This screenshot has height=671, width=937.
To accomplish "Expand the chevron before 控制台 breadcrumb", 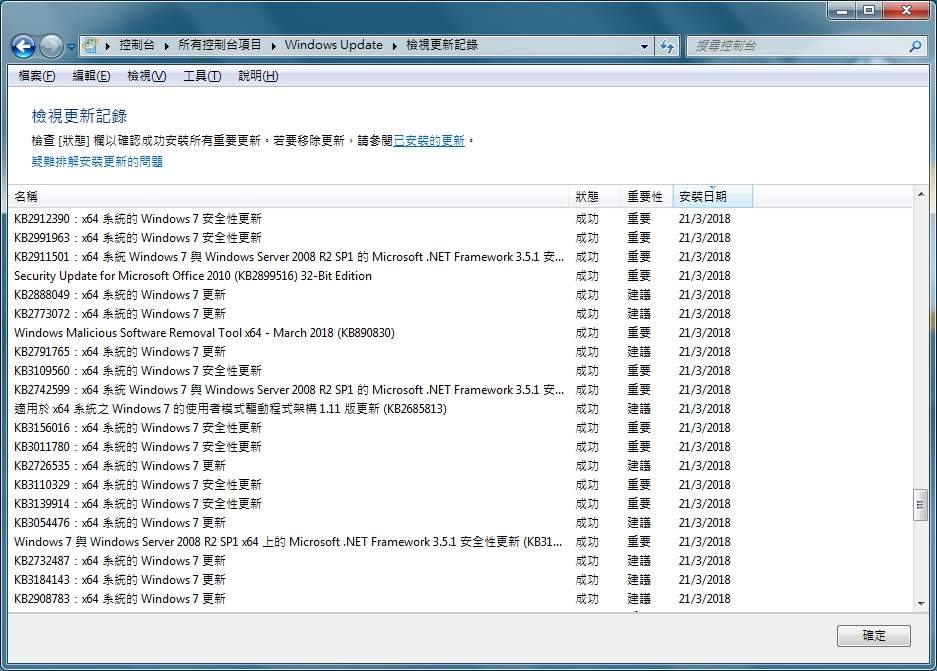I will (108, 45).
